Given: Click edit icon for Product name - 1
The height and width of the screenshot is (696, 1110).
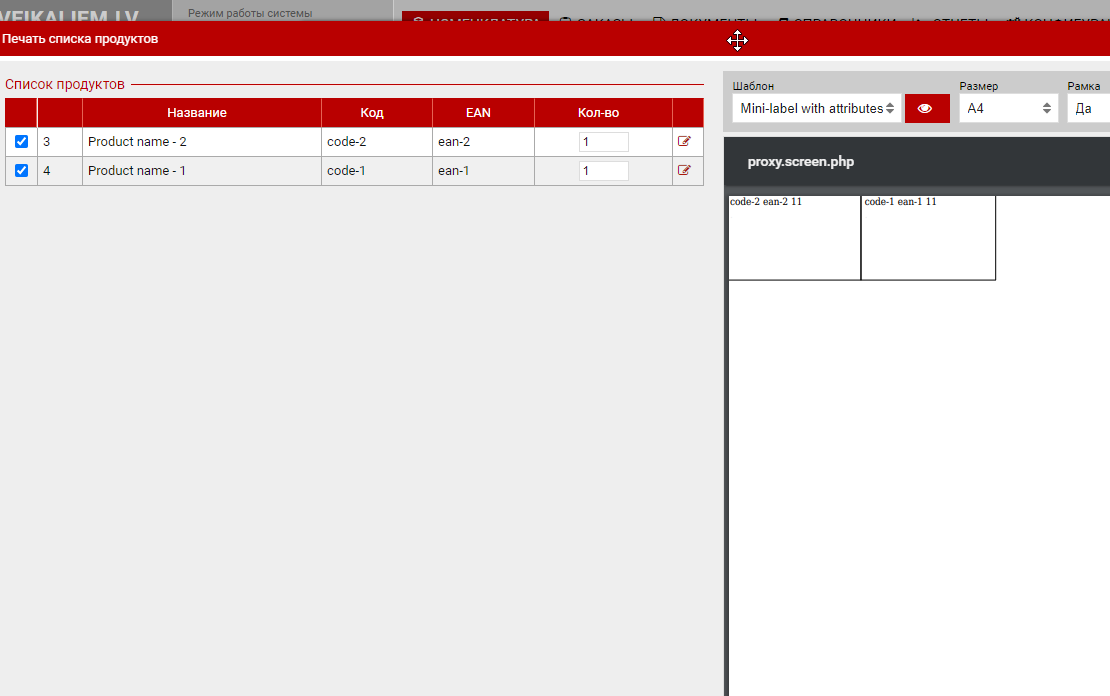Looking at the screenshot, I should coord(684,171).
